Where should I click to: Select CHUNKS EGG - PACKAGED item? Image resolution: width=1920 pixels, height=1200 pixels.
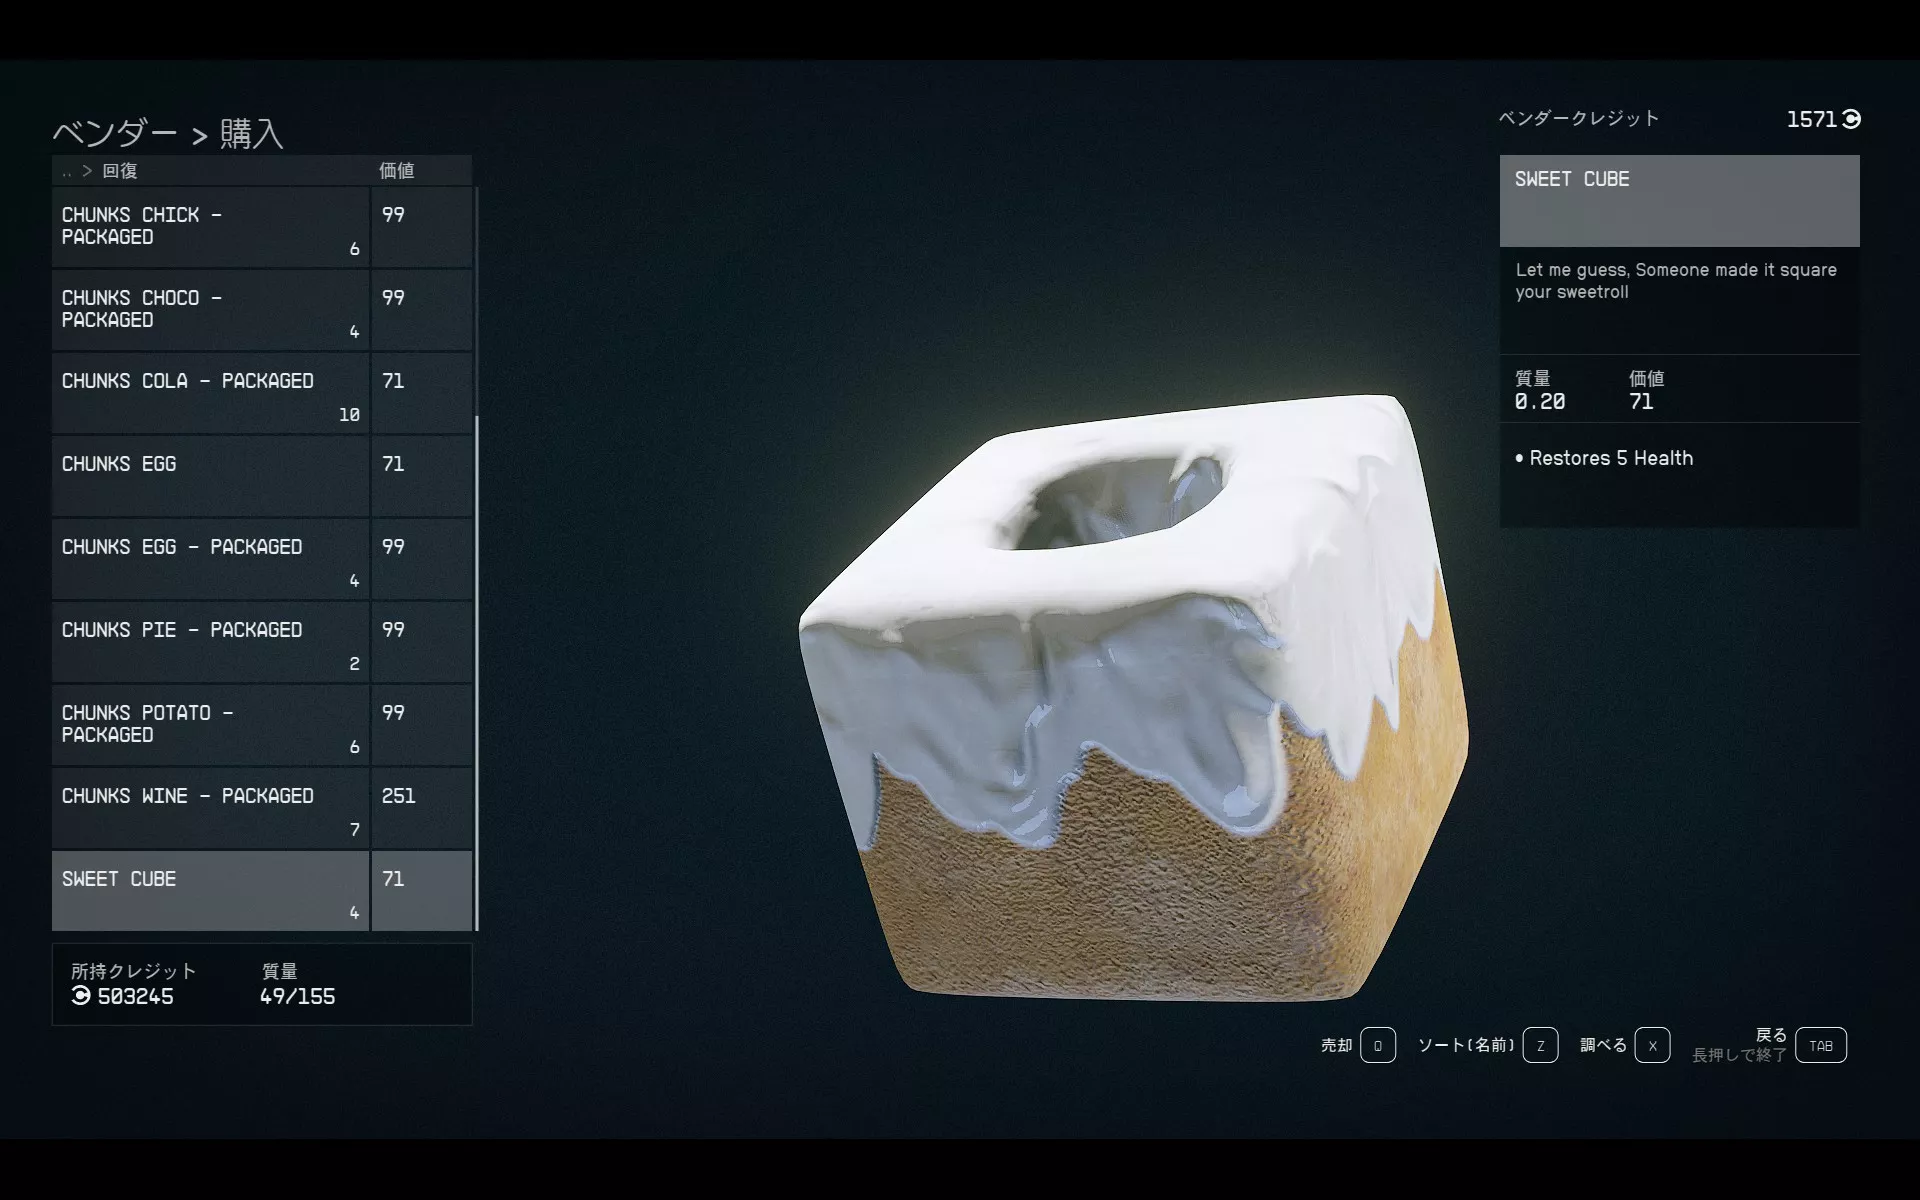262,559
